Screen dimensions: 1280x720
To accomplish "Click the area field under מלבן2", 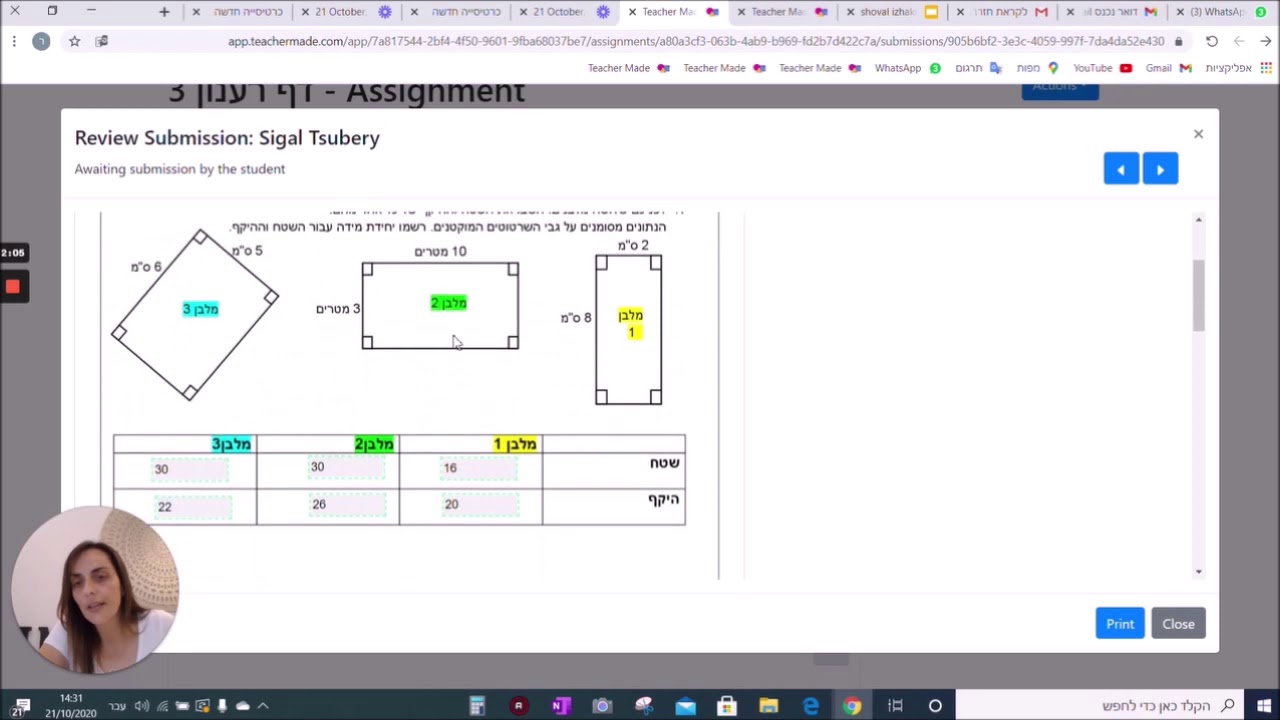I will coord(346,467).
